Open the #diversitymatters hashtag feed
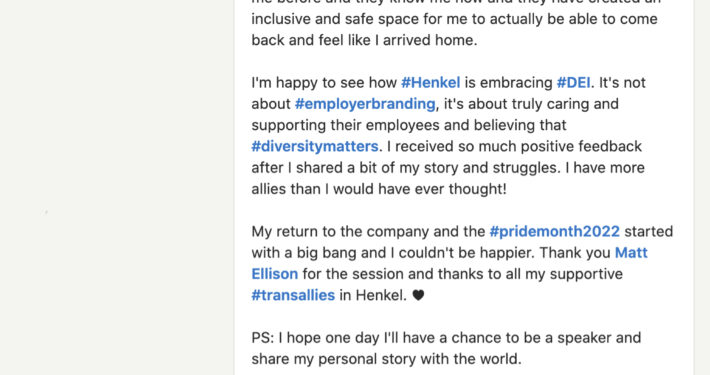Screen dimensions: 710x375 coord(315,147)
